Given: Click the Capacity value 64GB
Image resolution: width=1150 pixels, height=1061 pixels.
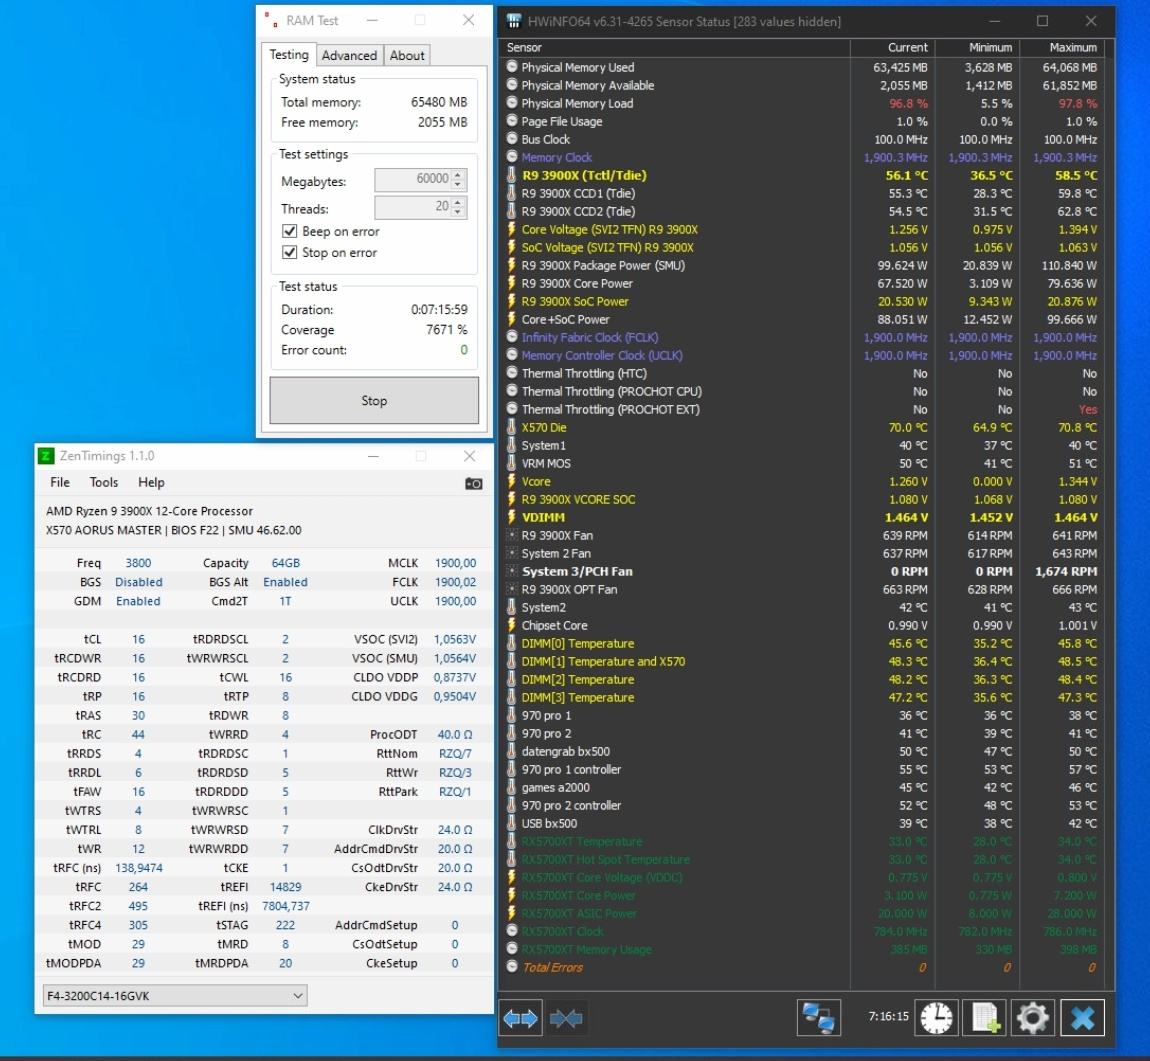Looking at the screenshot, I should pos(285,562).
